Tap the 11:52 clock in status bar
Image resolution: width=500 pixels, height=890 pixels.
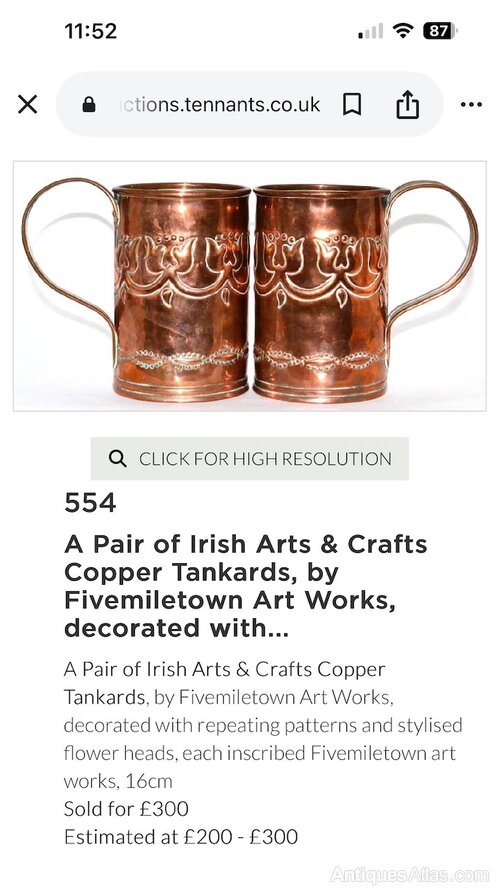pos(91,31)
